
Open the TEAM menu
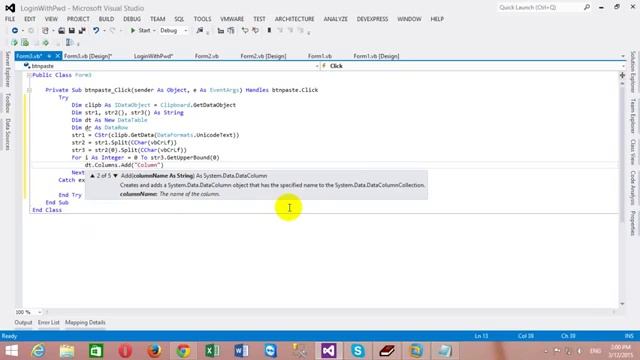click(x=157, y=19)
